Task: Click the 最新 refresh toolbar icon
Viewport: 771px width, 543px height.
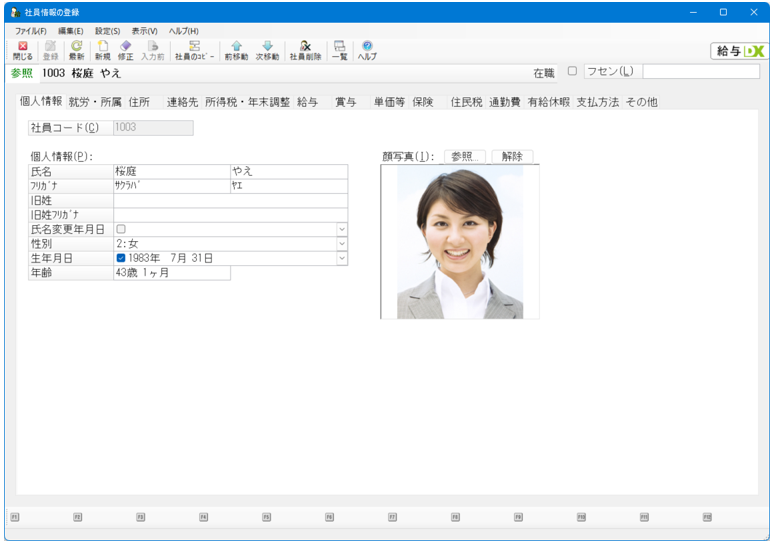Action: click(x=77, y=51)
